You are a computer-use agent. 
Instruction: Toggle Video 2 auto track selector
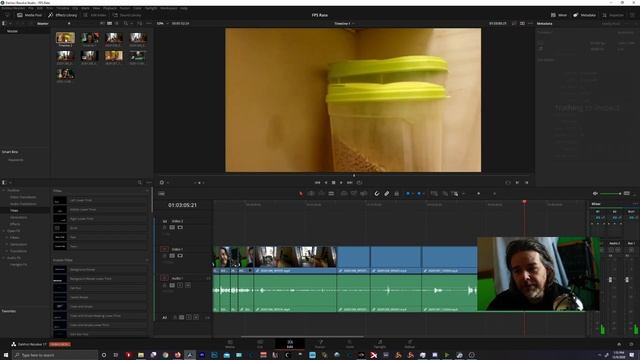[172, 227]
